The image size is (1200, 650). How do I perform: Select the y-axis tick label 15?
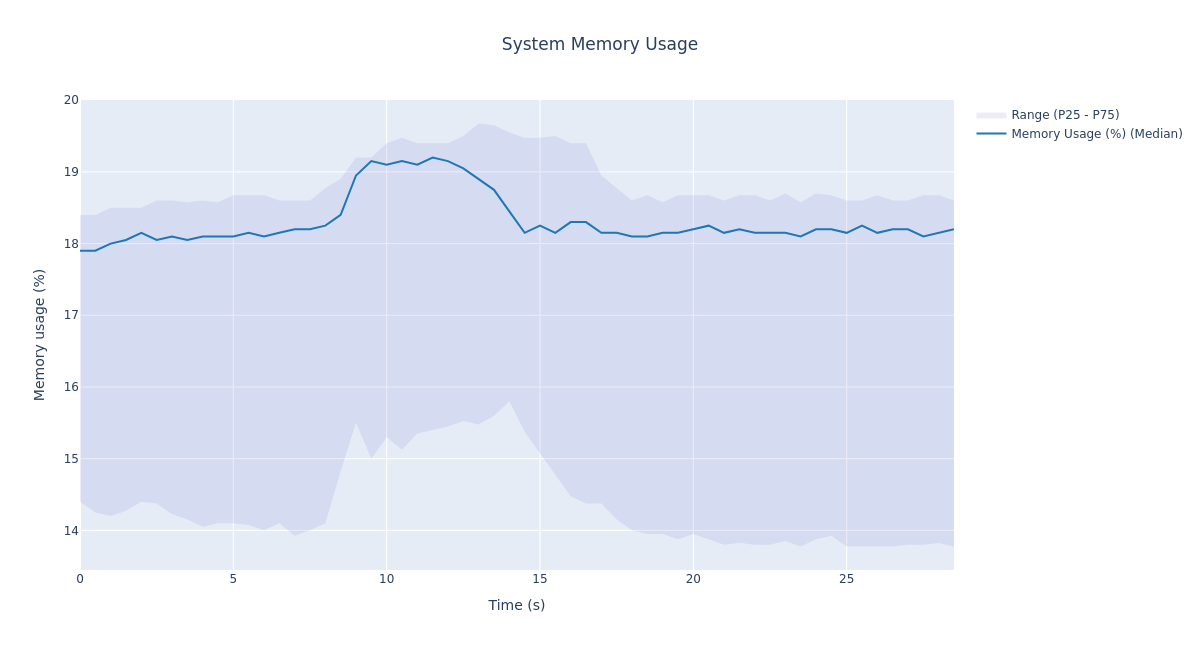pos(71,459)
